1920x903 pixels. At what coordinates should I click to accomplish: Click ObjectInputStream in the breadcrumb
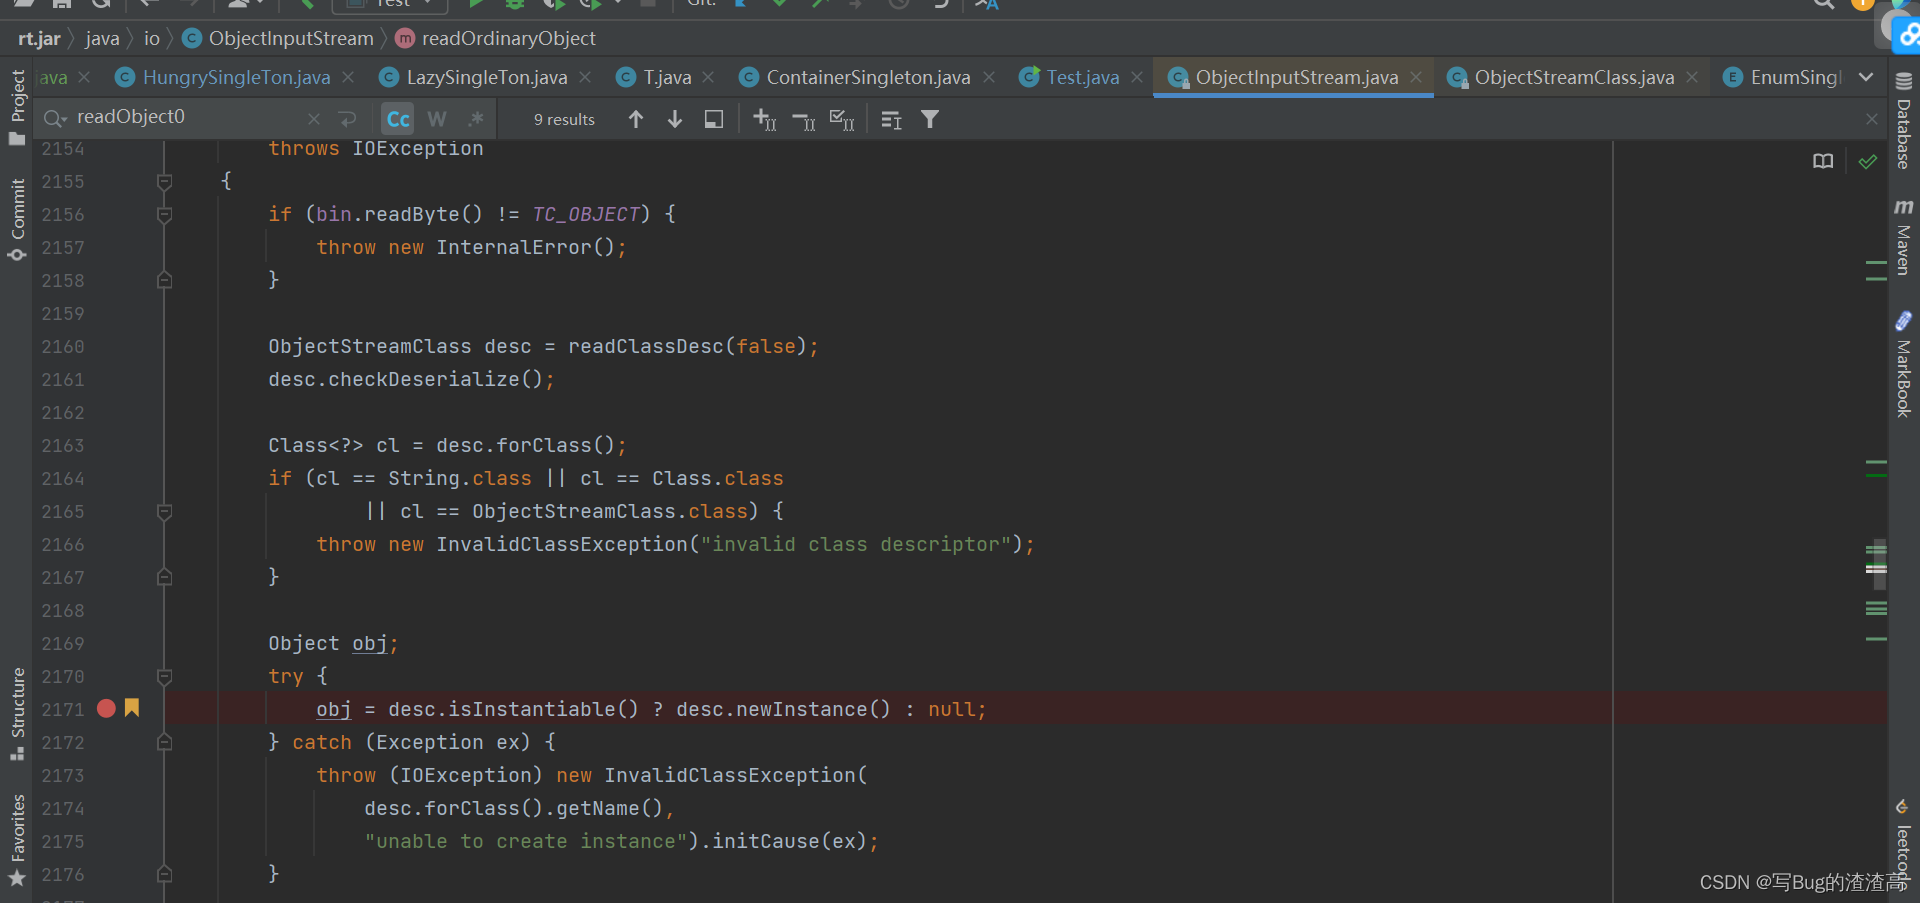tap(278, 38)
